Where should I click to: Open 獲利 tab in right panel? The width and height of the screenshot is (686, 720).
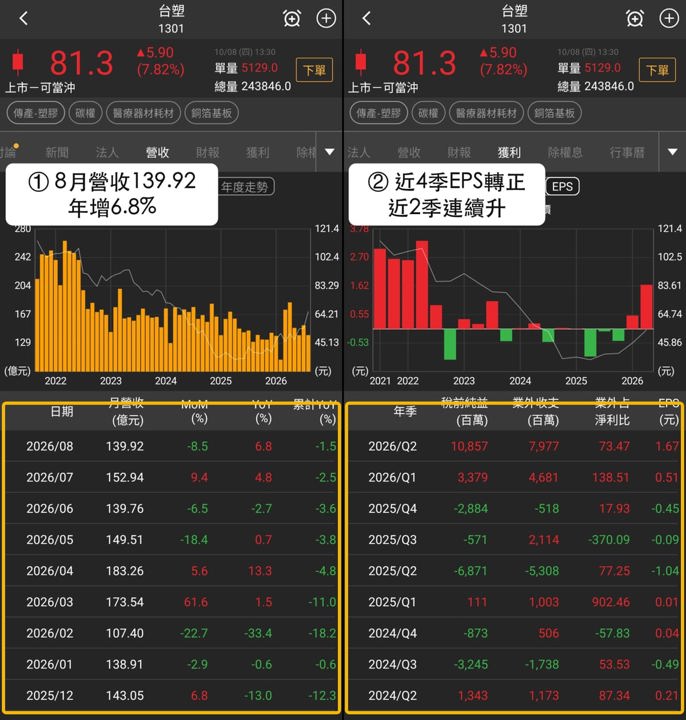[x=509, y=152]
